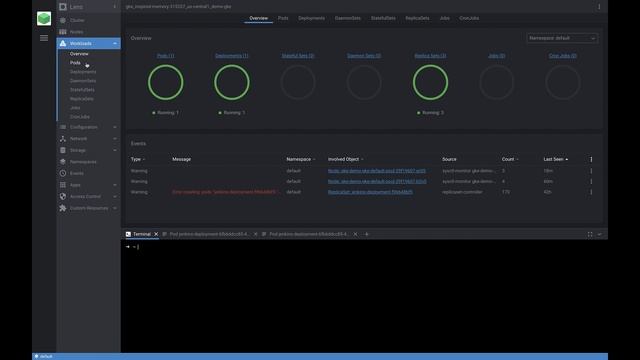Open the Nodes page from sidebar
The image size is (640, 360).
click(76, 32)
